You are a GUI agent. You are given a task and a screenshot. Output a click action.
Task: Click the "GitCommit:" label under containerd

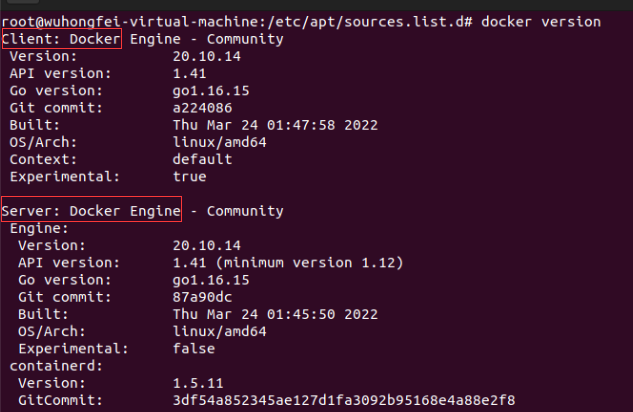[56, 401]
